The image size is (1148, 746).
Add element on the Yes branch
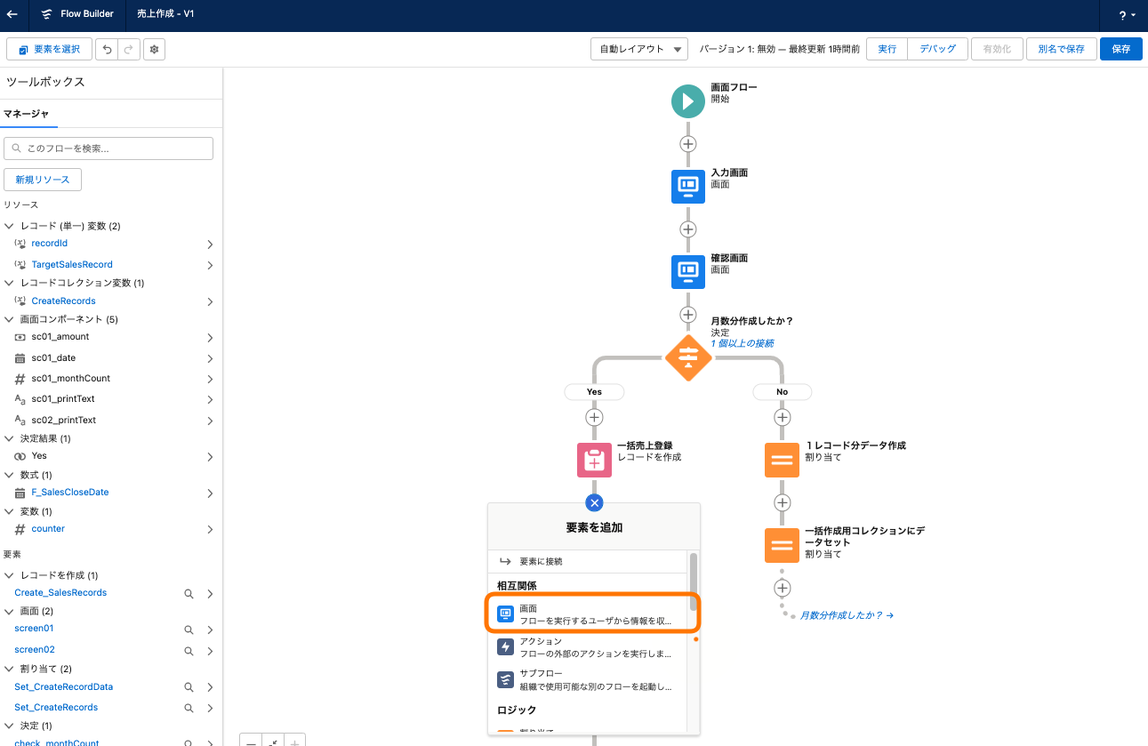point(594,417)
